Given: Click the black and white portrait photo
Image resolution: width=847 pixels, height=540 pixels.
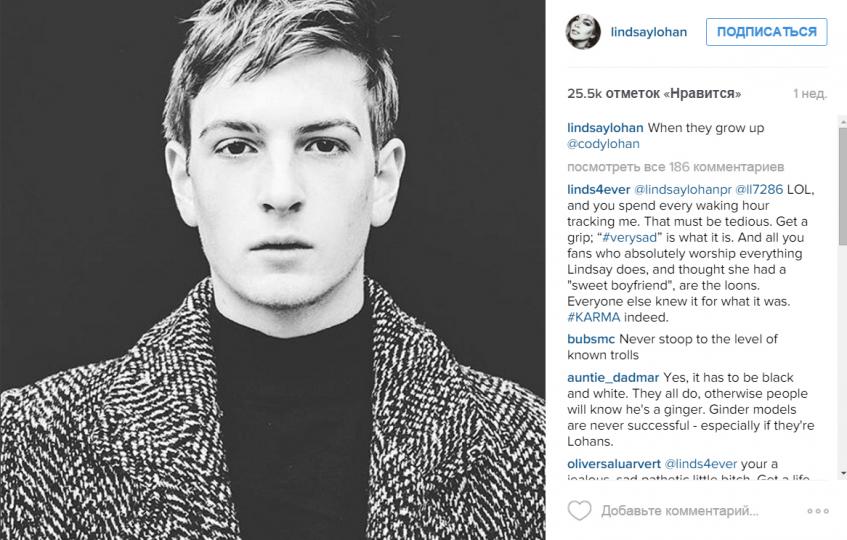Looking at the screenshot, I should (x=273, y=270).
